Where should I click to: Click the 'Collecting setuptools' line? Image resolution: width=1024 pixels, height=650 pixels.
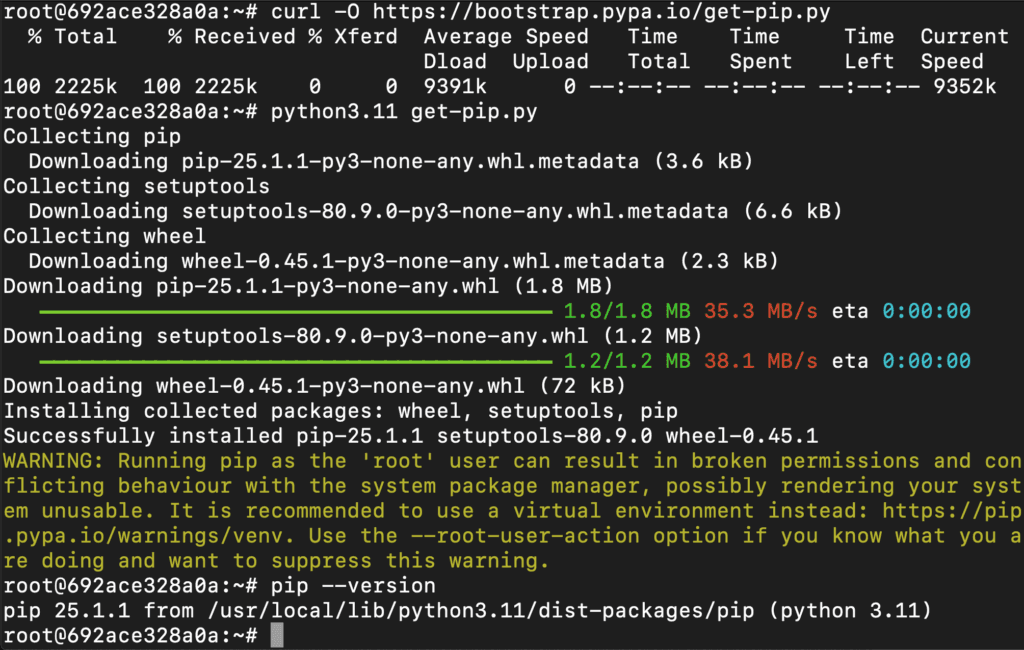(136, 187)
